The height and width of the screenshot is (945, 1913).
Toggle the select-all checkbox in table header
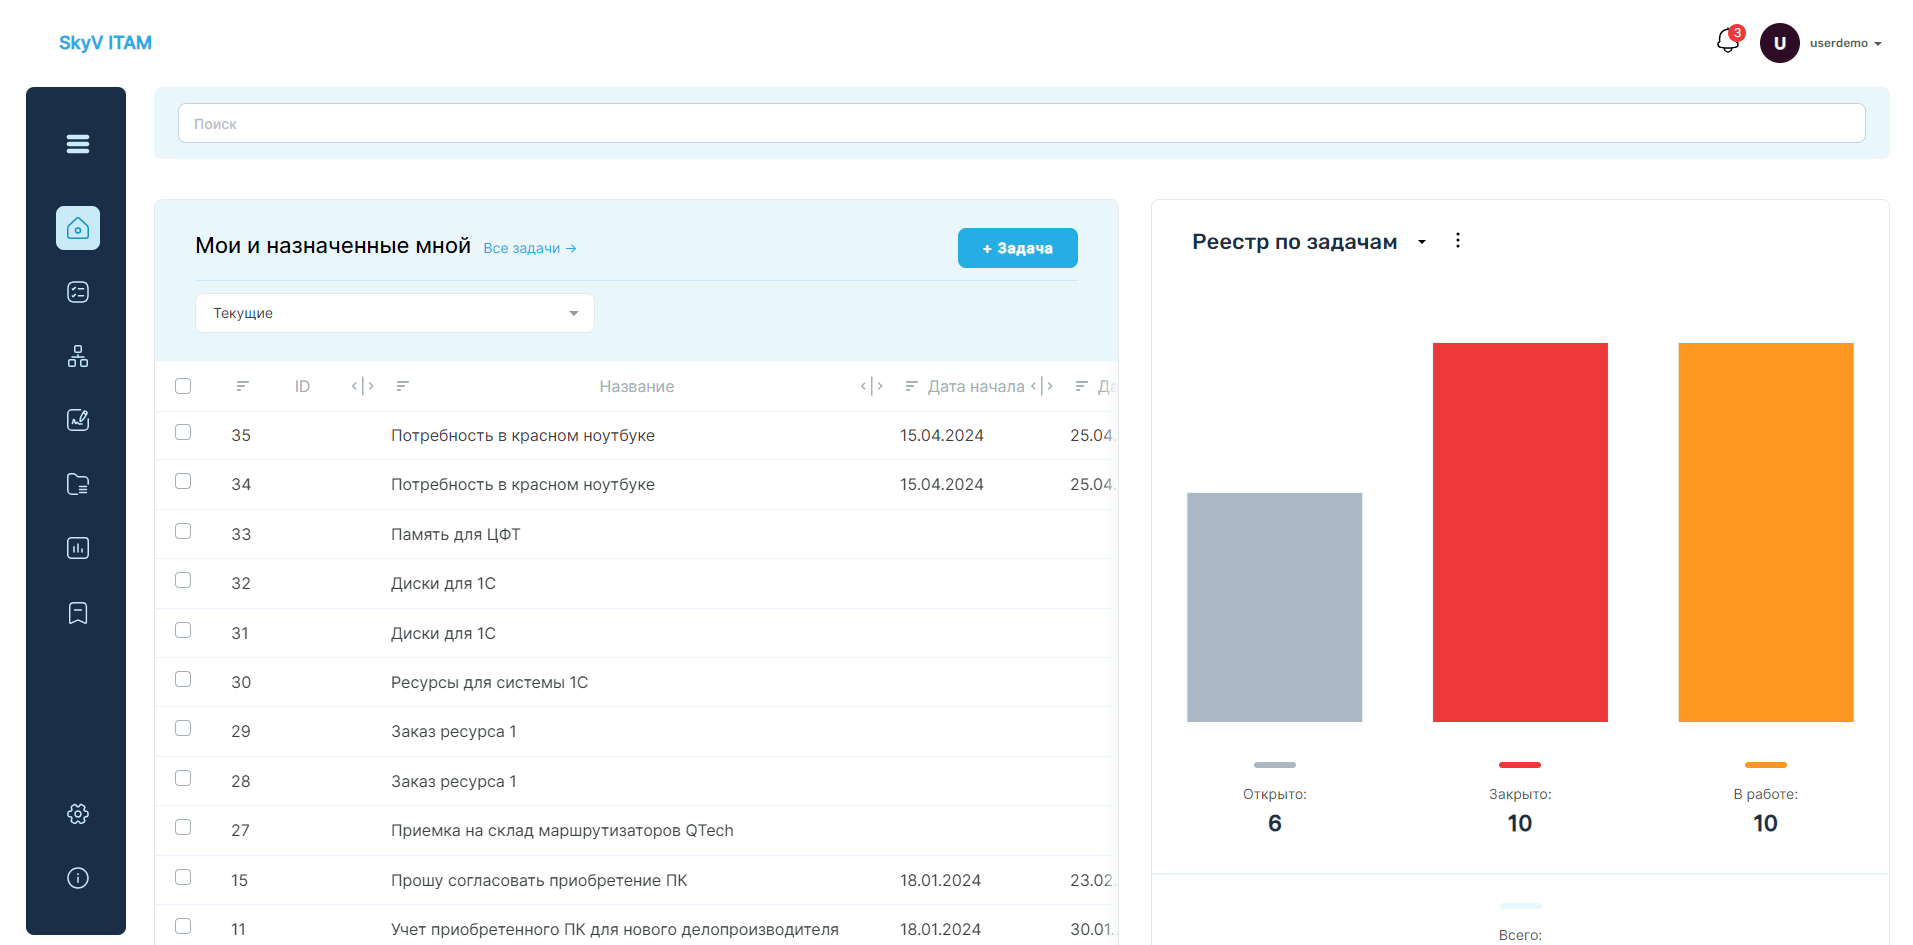(x=183, y=386)
